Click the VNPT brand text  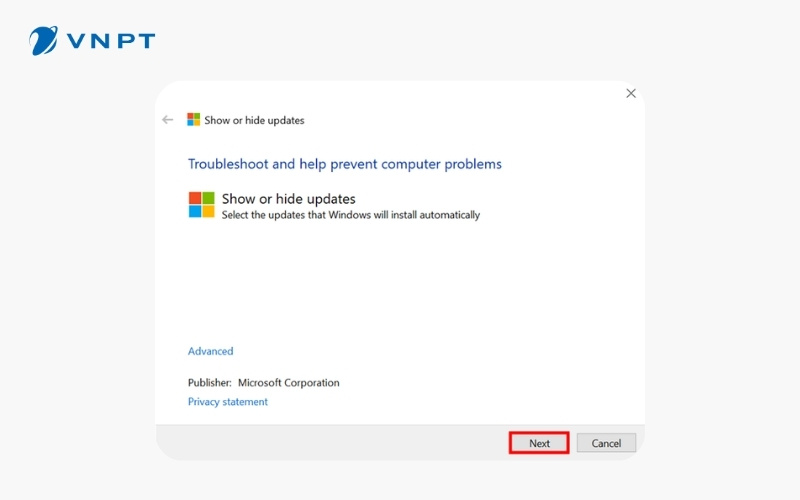pos(111,42)
